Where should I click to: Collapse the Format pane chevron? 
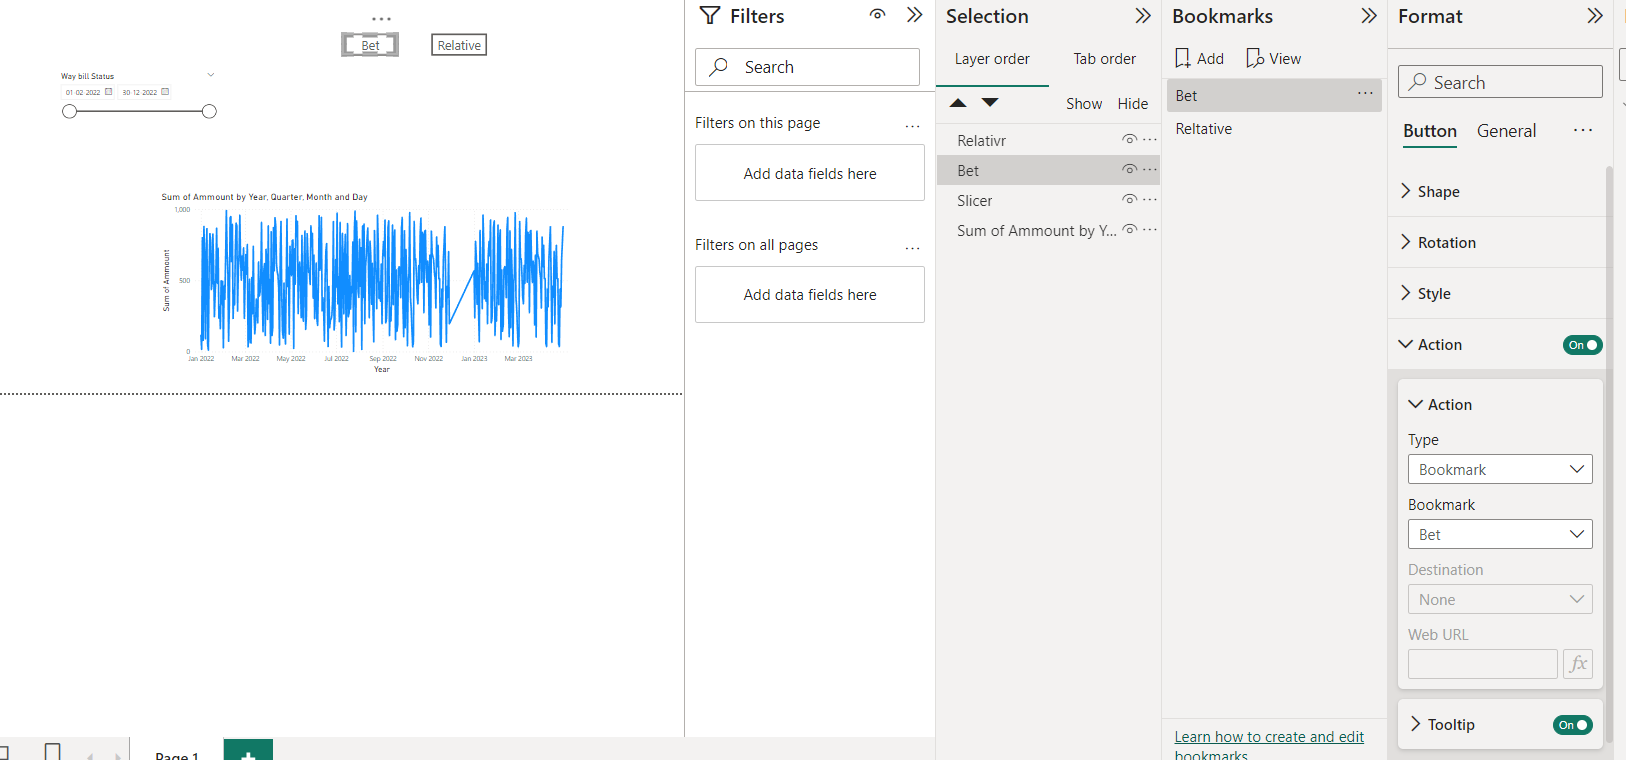point(1595,16)
